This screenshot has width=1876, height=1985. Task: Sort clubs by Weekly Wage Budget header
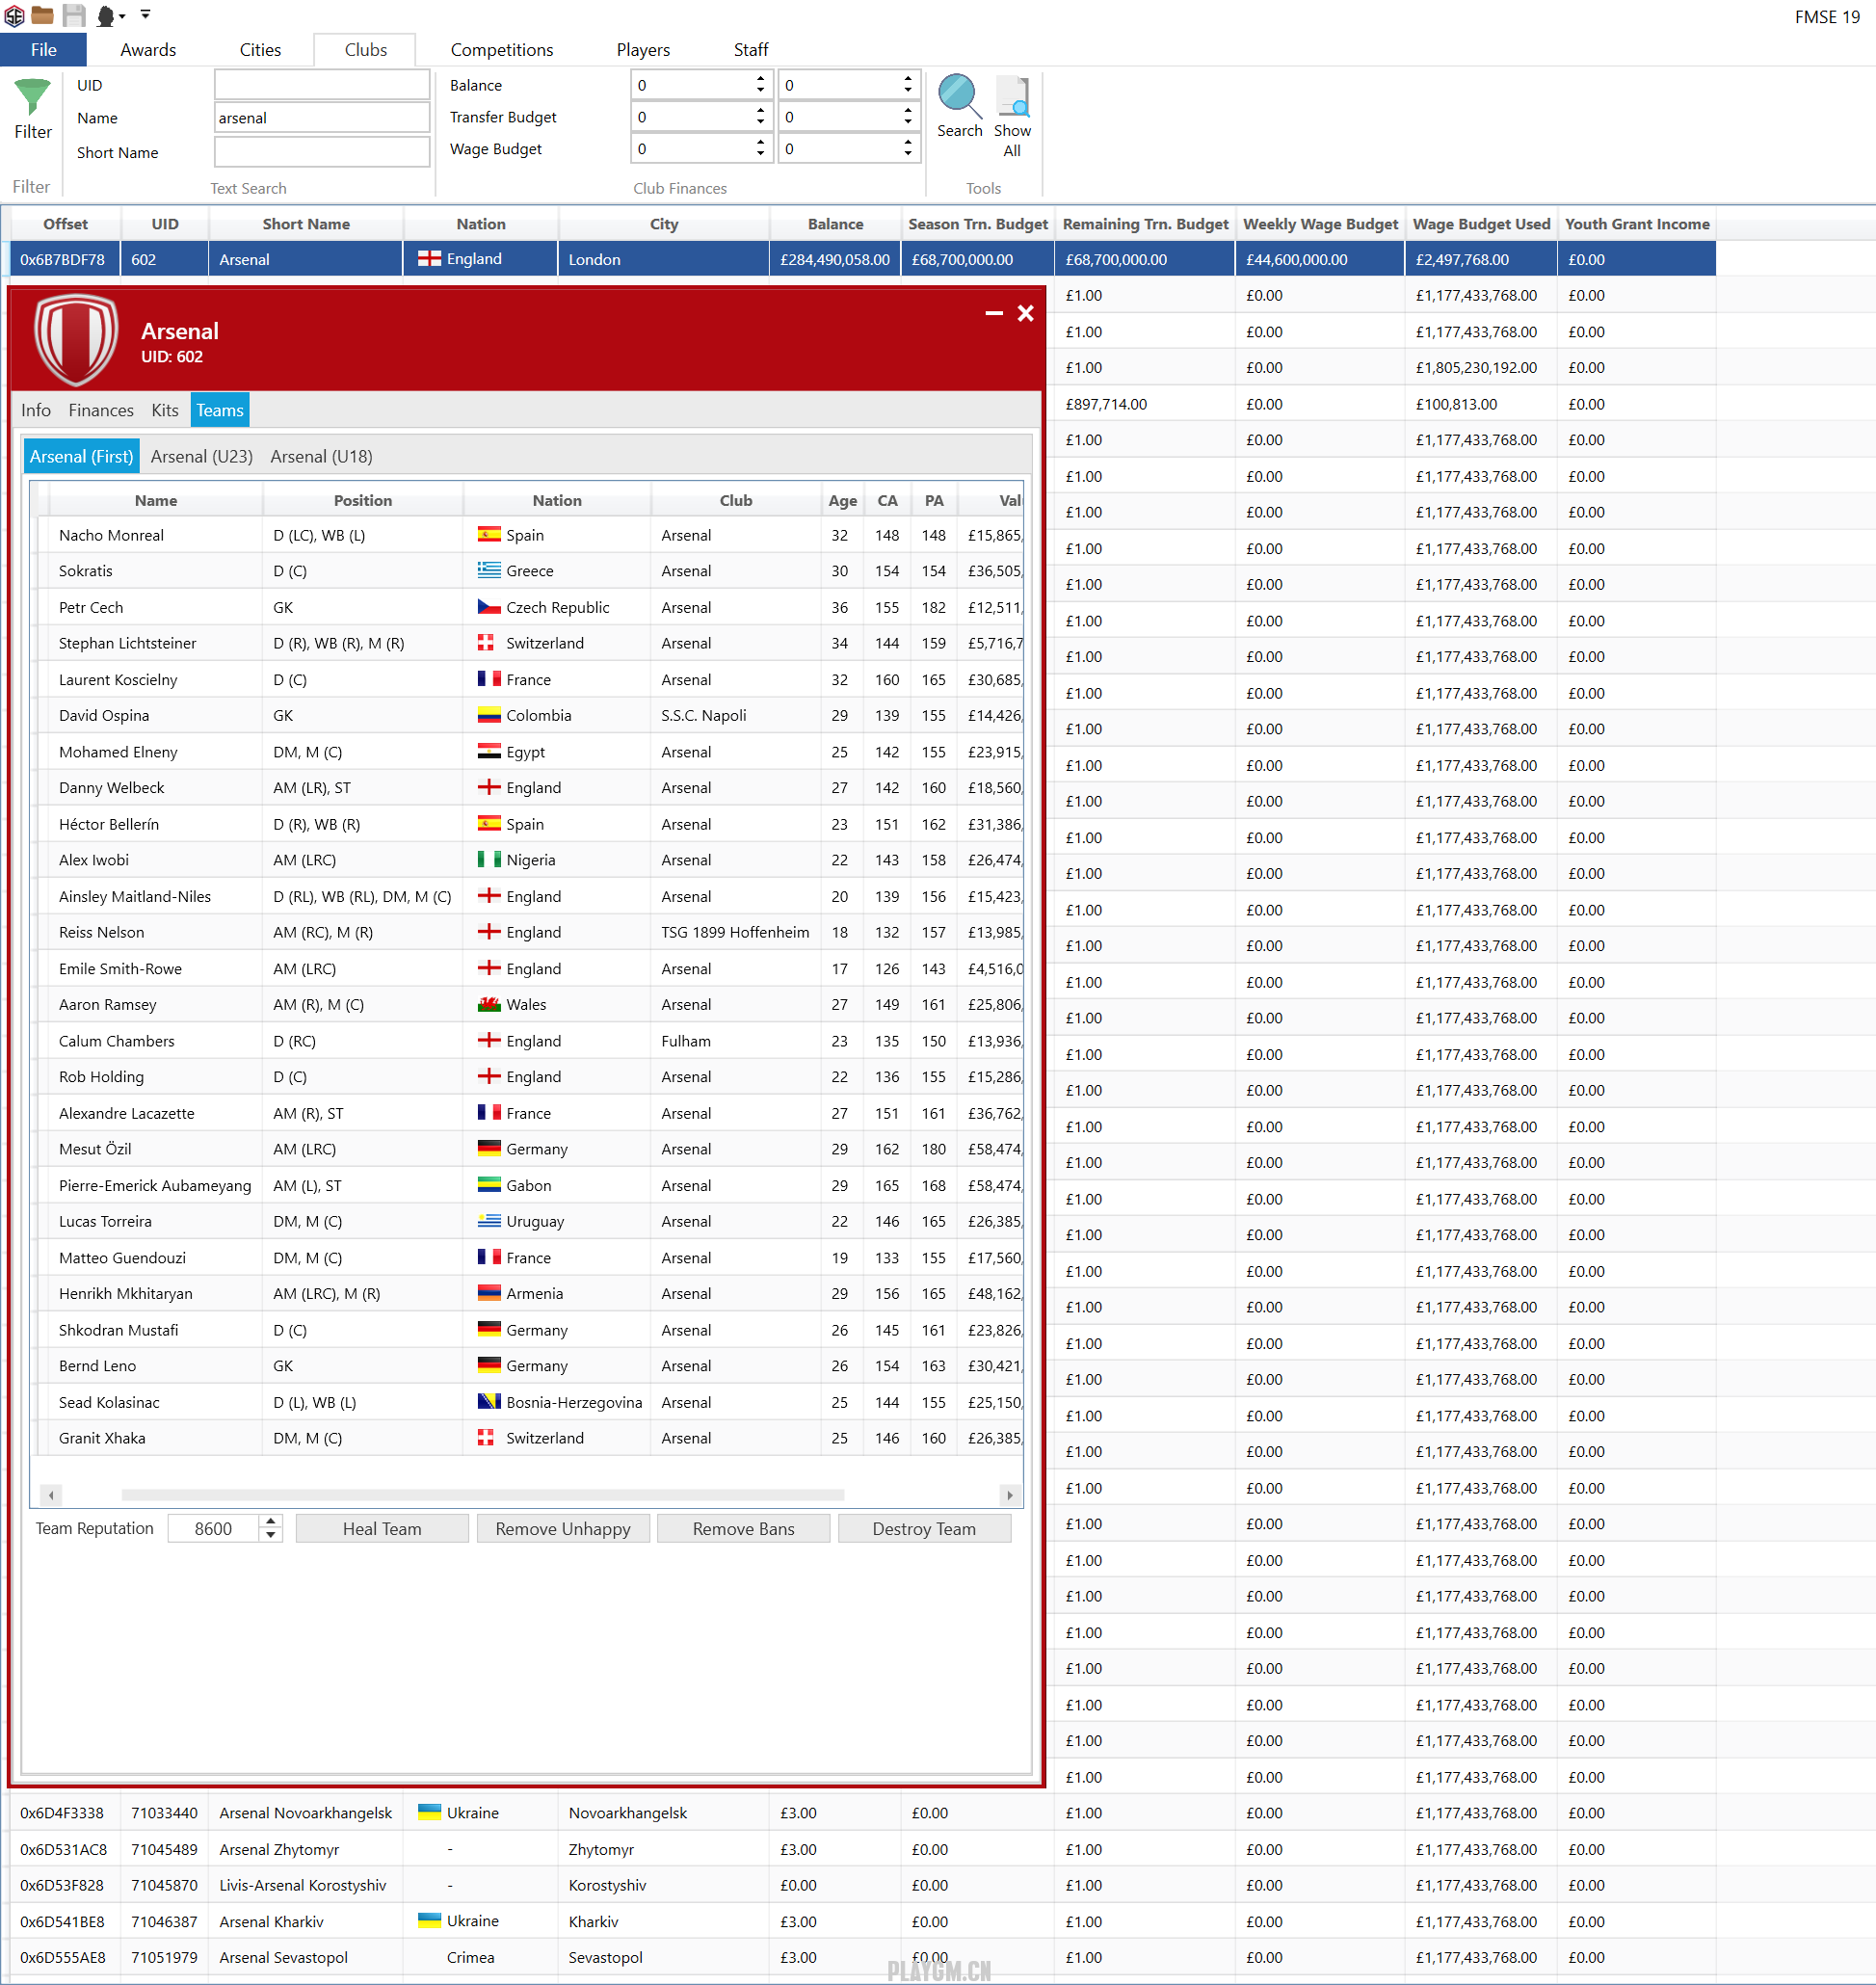(1320, 224)
